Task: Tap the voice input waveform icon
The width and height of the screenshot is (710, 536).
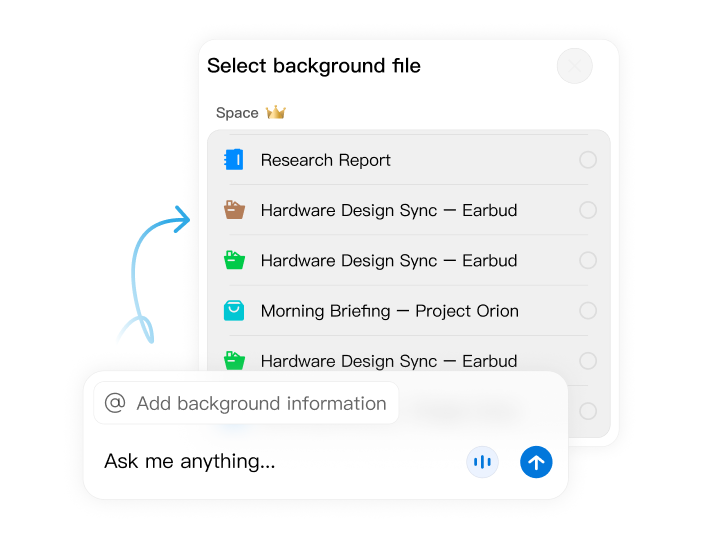Action: pos(483,462)
